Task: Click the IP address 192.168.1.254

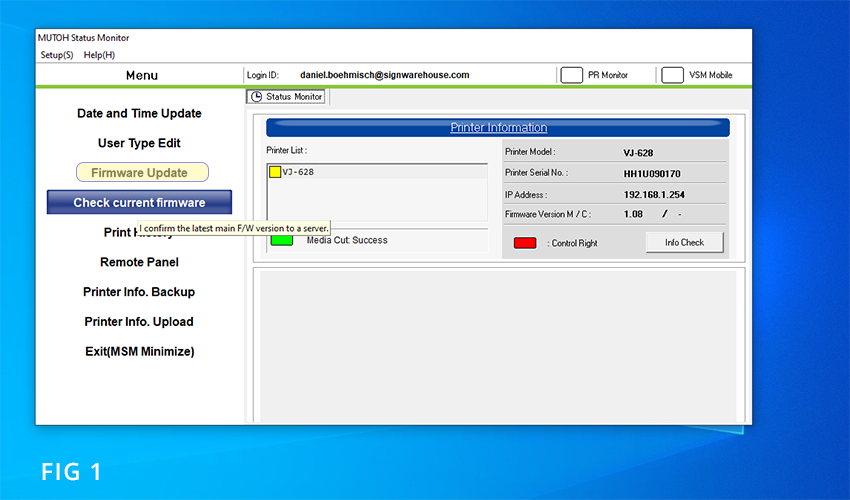Action: coord(654,194)
